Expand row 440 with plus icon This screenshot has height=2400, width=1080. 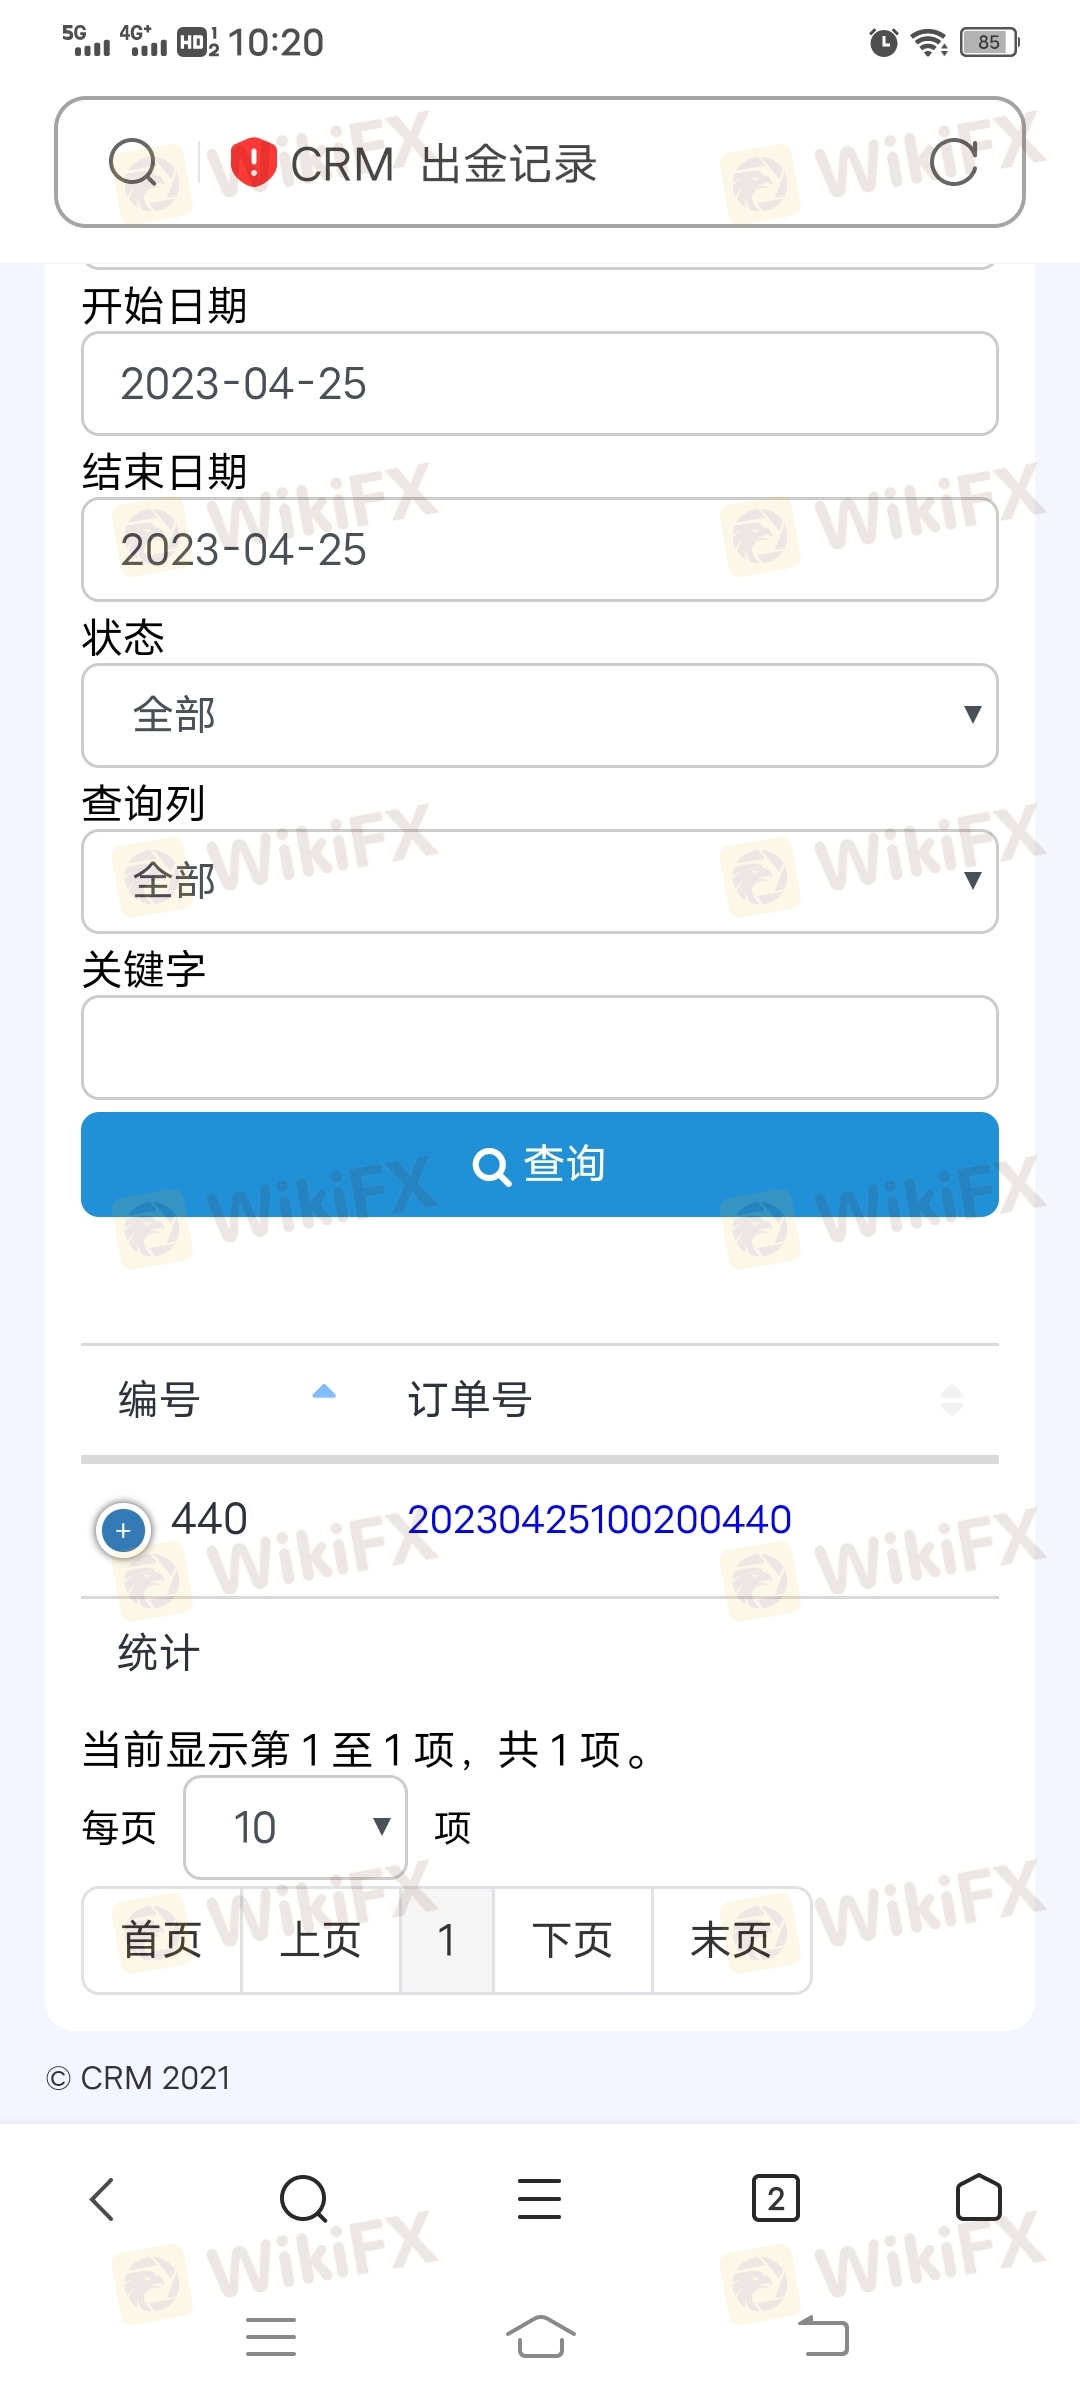[123, 1530]
